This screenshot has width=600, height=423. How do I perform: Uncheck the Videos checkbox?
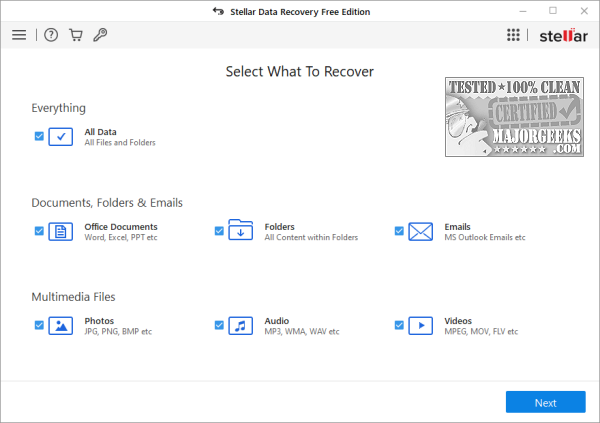click(399, 325)
